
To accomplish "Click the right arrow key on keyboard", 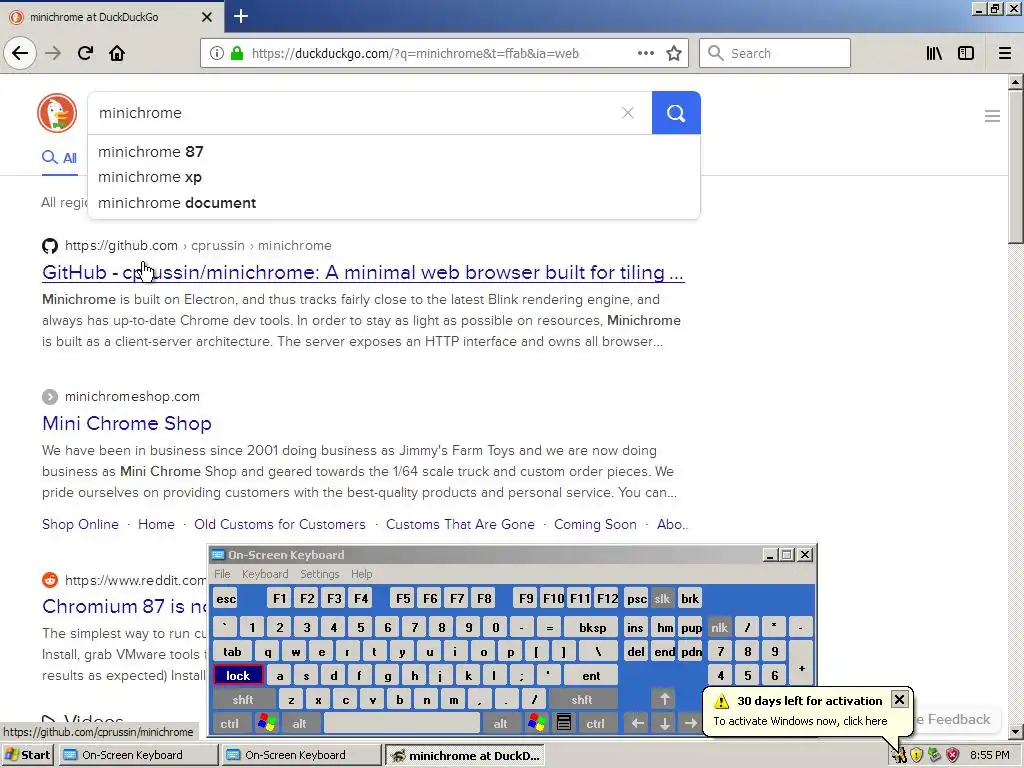I will pyautogui.click(x=690, y=723).
